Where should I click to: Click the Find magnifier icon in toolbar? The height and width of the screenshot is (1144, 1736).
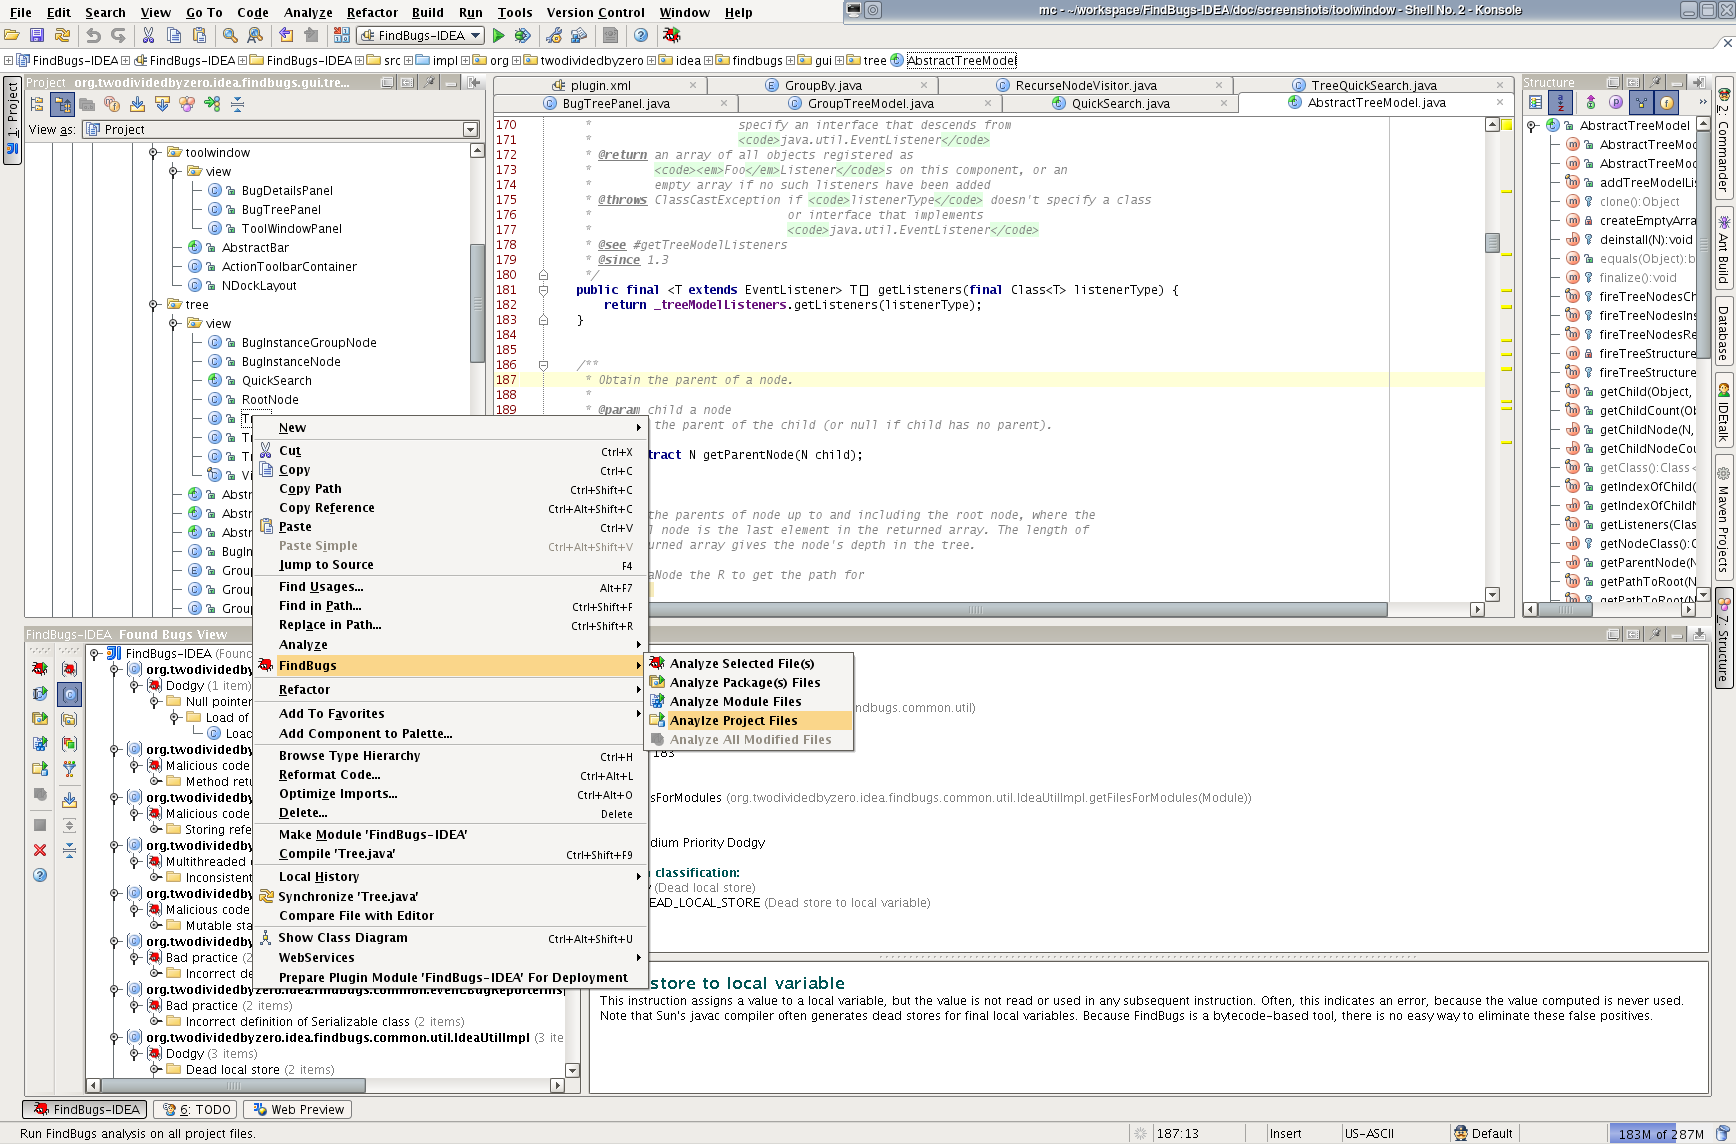[230, 36]
